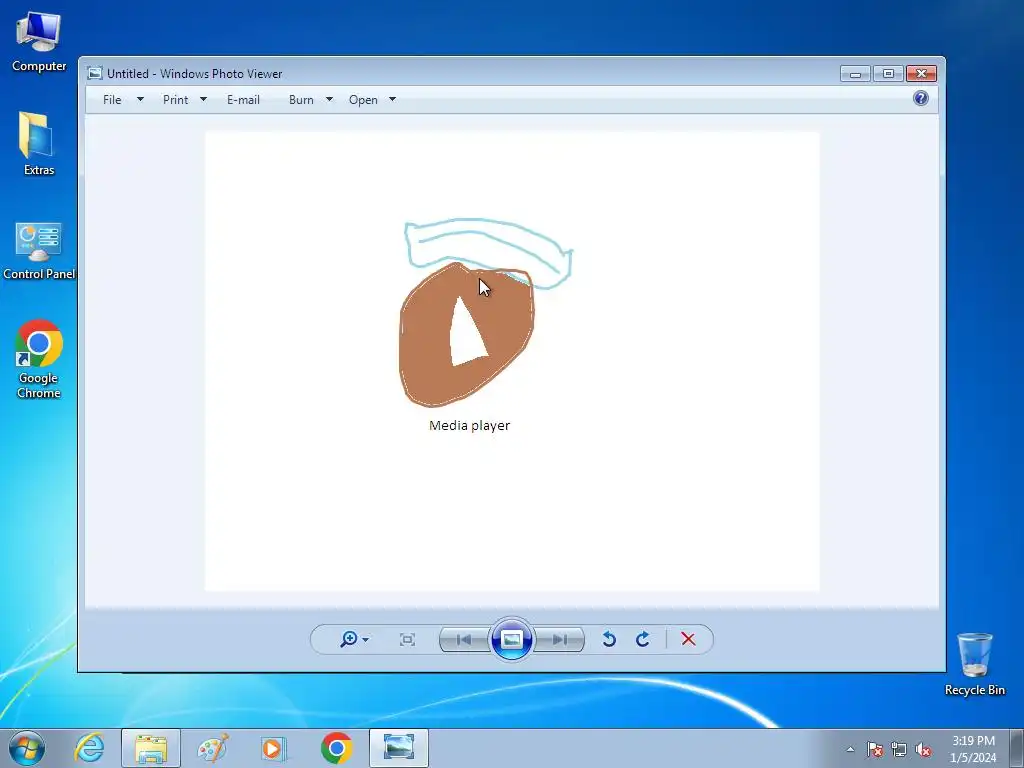Launch Internet Explorer from taskbar
The width and height of the screenshot is (1024, 768).
pyautogui.click(x=89, y=748)
